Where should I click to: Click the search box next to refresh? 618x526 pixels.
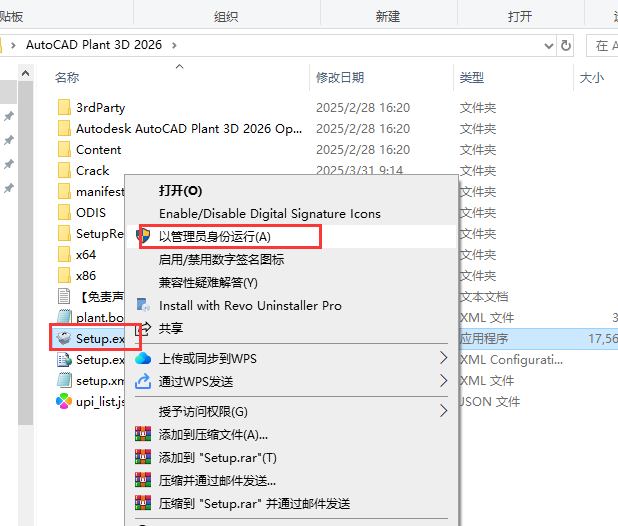[602, 45]
